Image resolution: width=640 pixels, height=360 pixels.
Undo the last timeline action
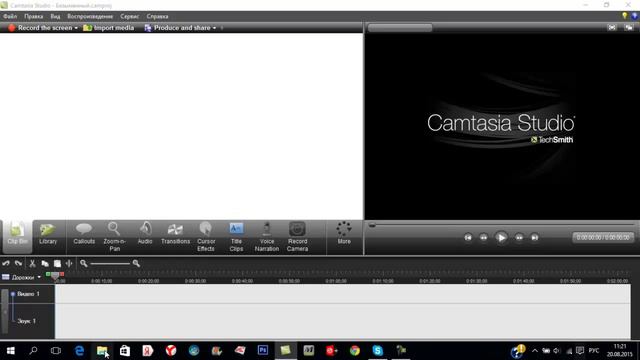(x=6, y=264)
